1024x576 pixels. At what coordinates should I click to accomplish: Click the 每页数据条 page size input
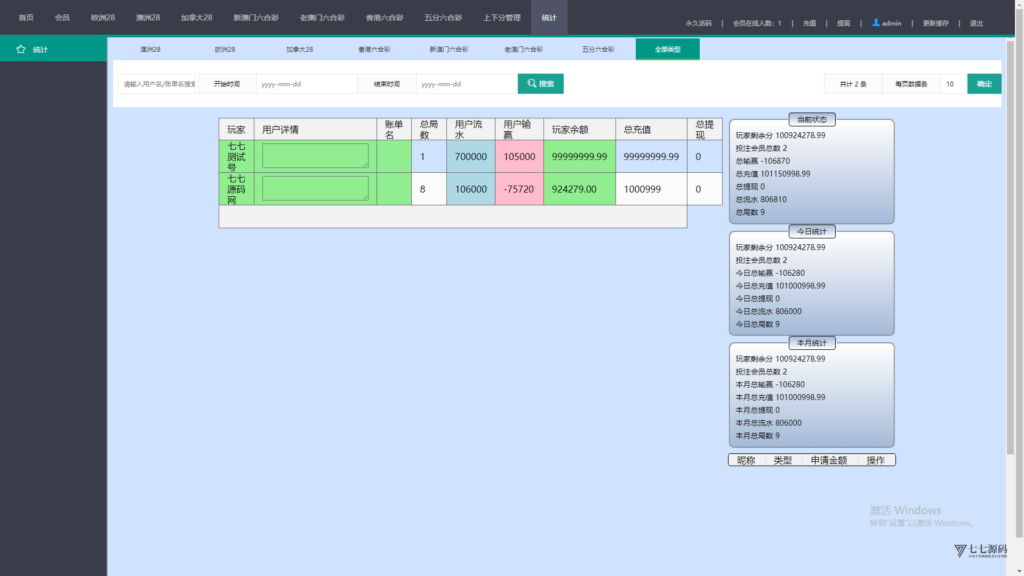pos(952,84)
